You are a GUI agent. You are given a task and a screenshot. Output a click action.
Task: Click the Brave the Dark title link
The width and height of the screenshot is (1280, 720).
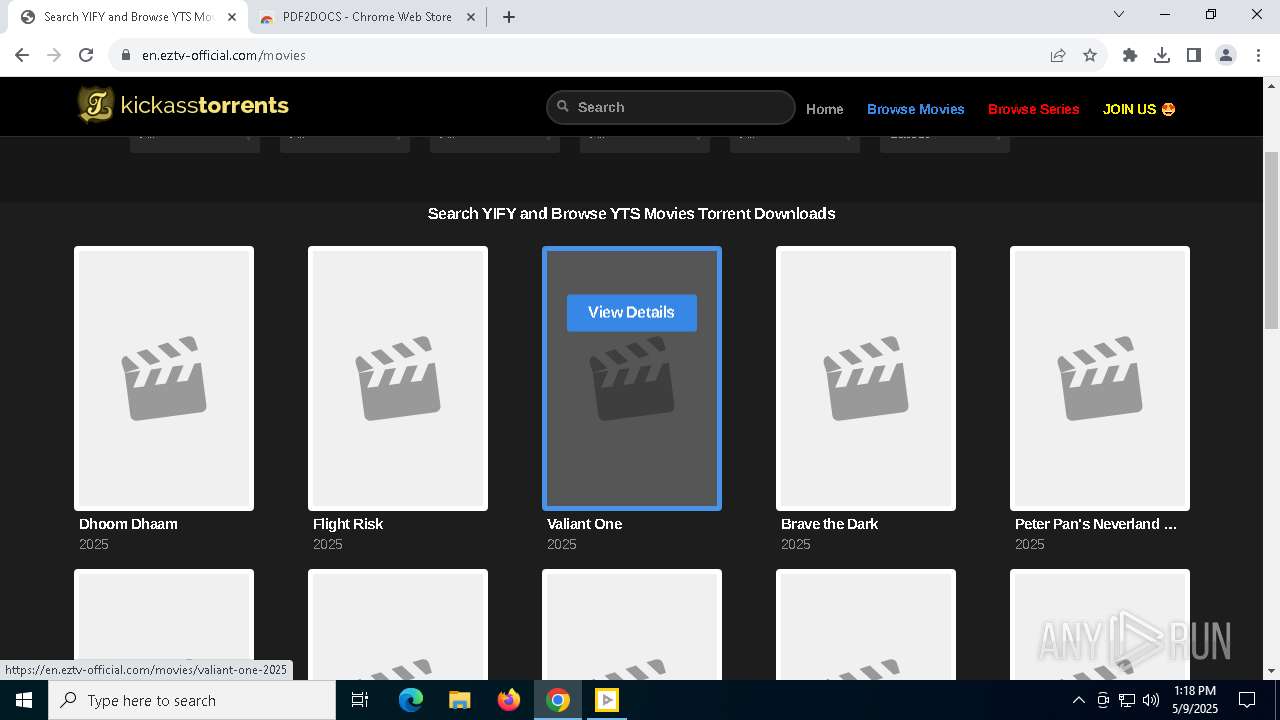(829, 524)
